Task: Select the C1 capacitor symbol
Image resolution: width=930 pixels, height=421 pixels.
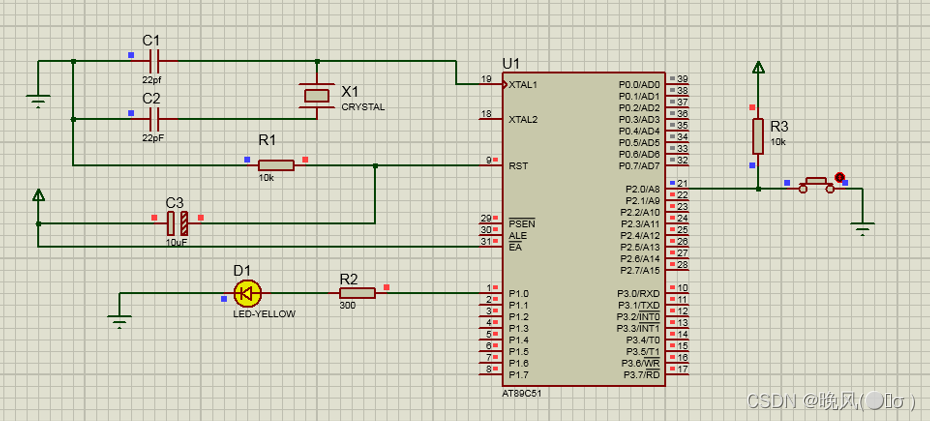Action: (155, 61)
